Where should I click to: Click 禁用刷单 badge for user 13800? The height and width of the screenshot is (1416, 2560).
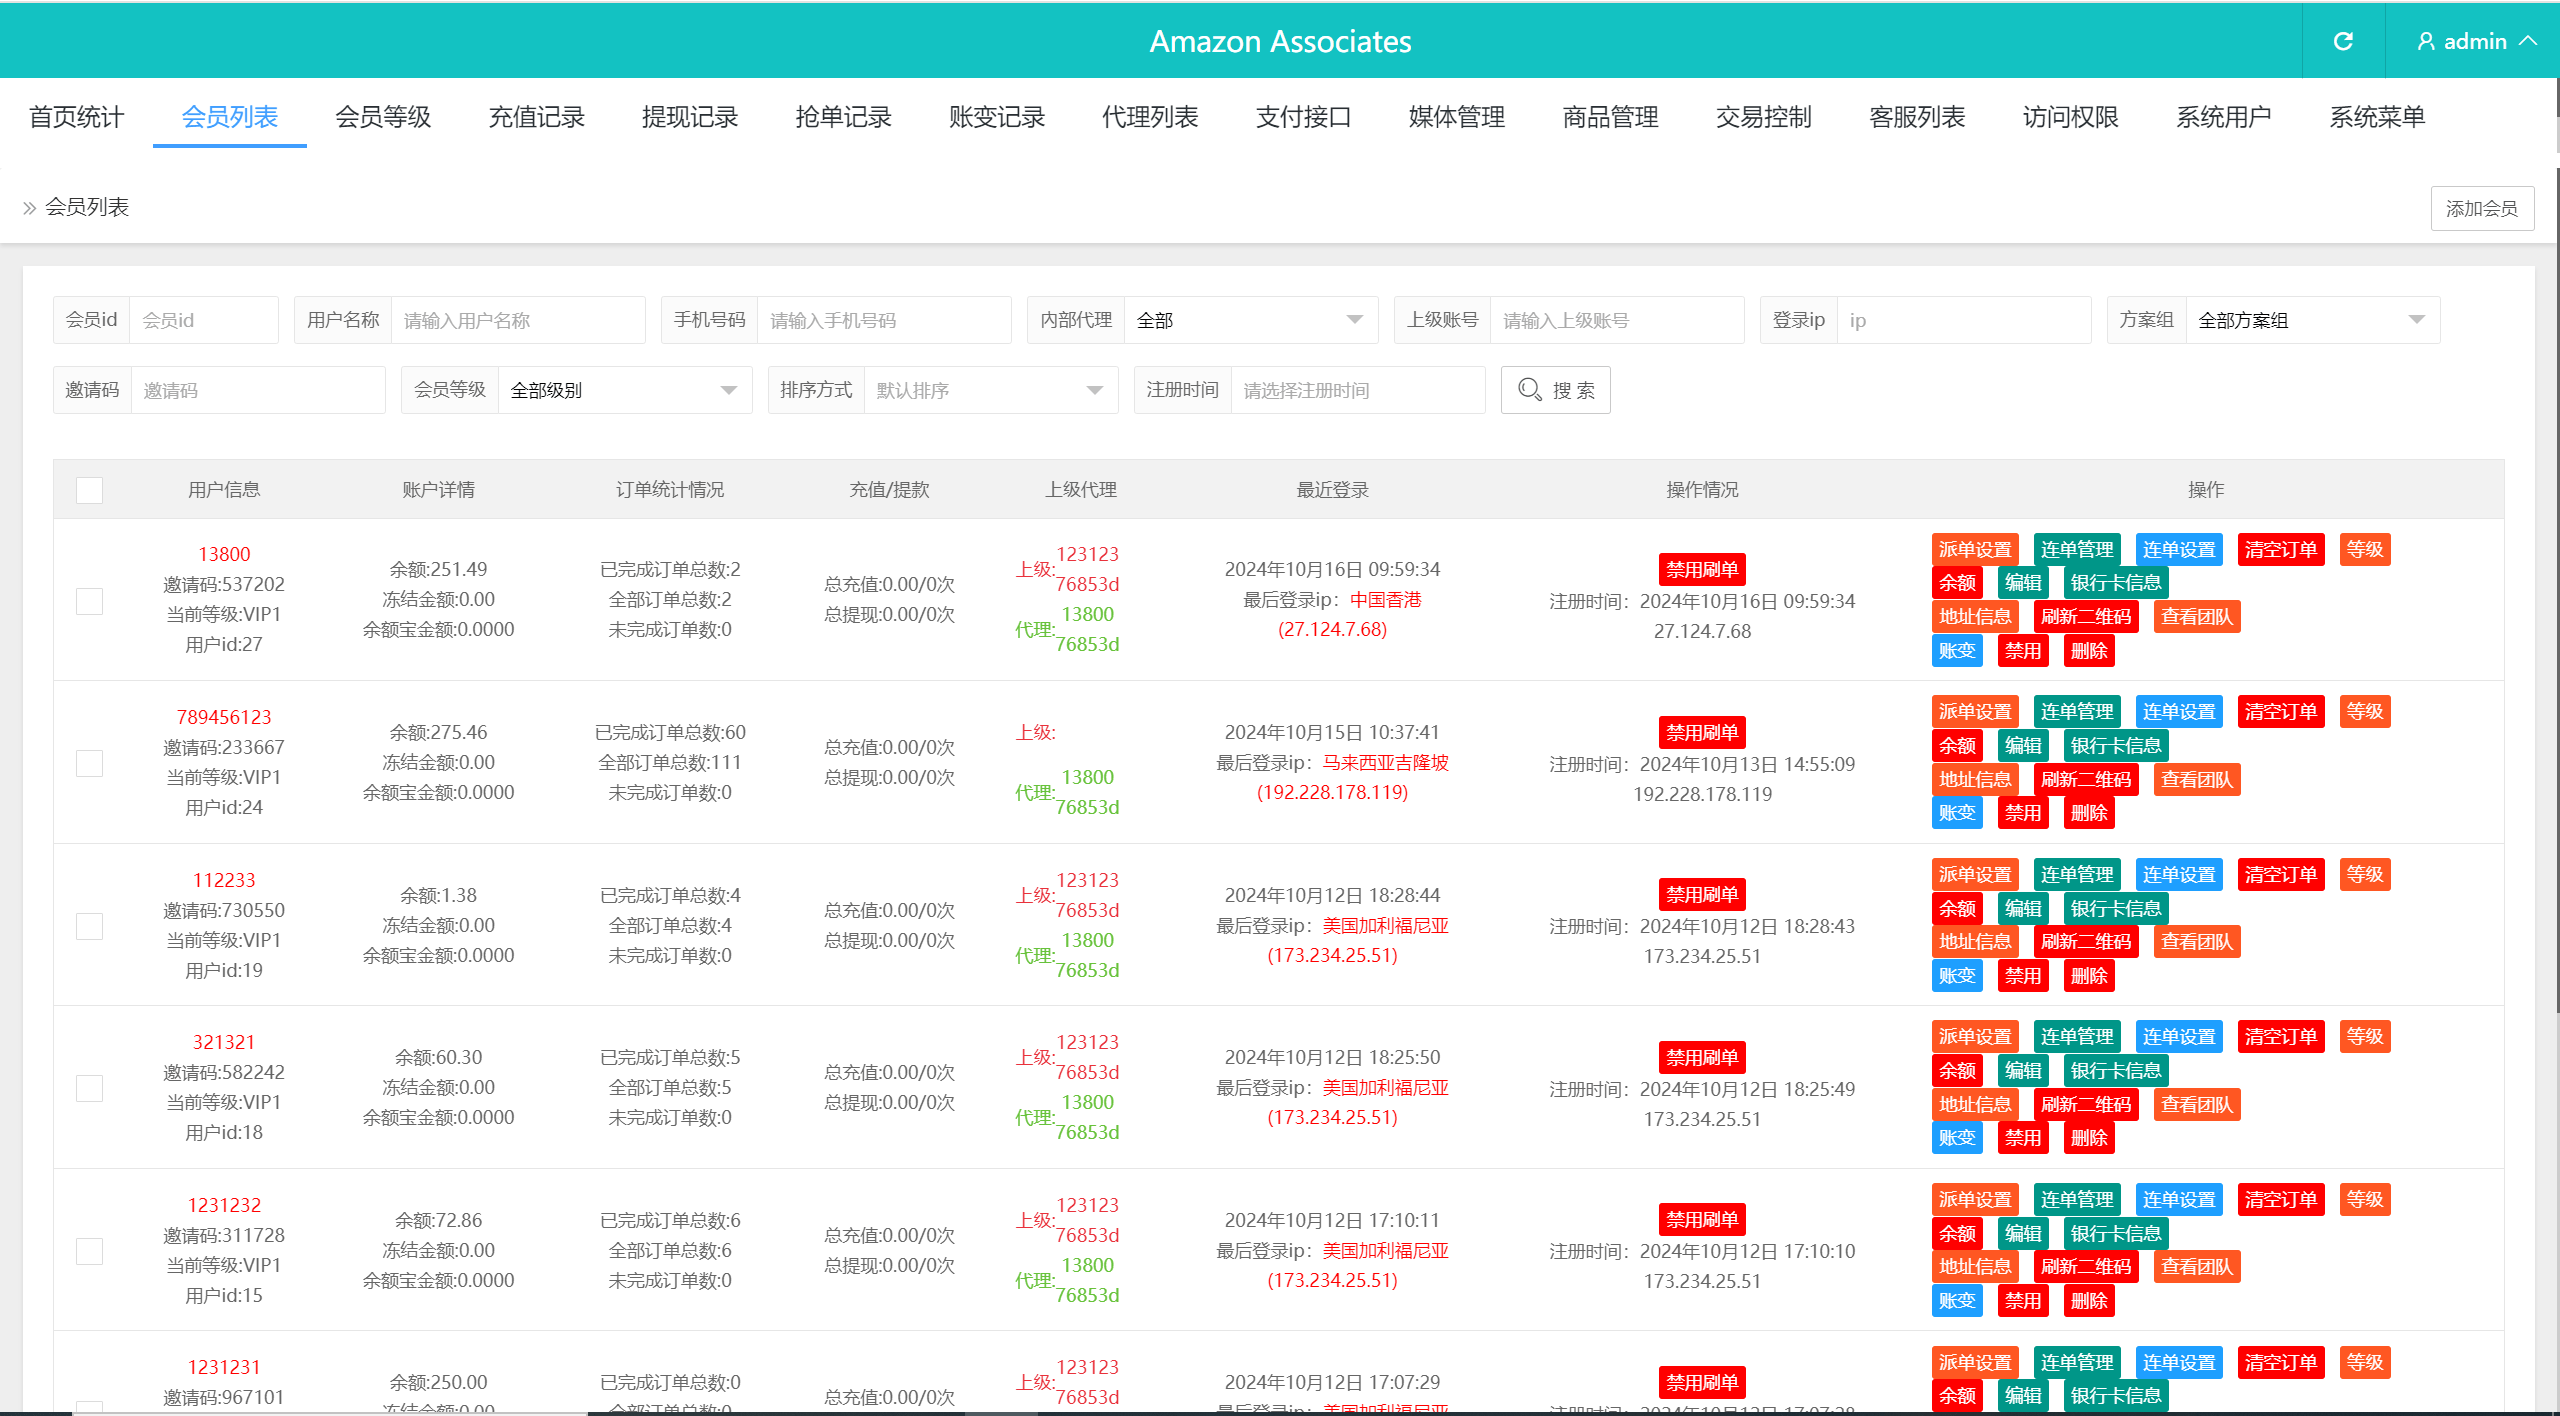coord(1701,569)
